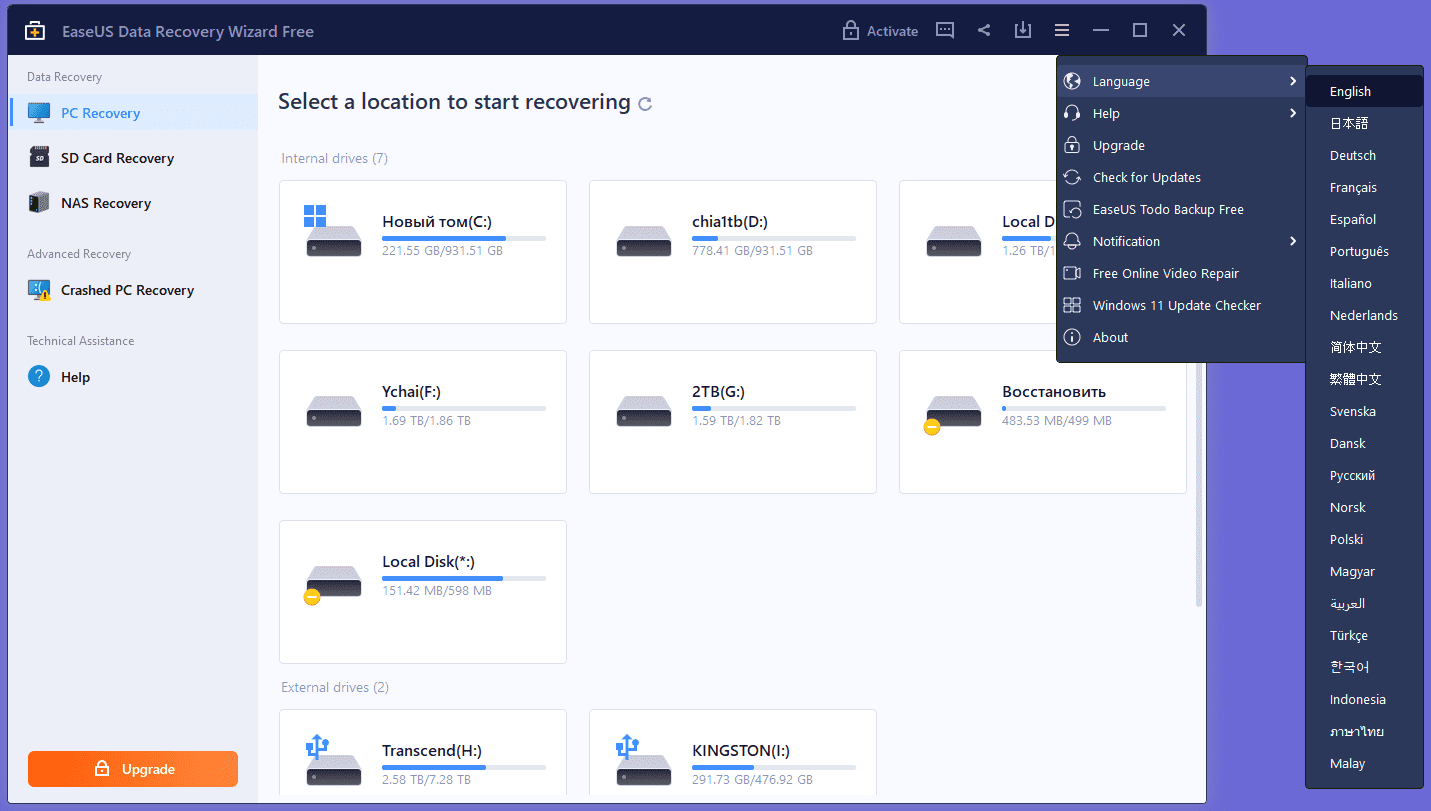This screenshot has width=1431, height=811.
Task: Click the drive icon for Ychai(F:)
Action: click(x=333, y=410)
